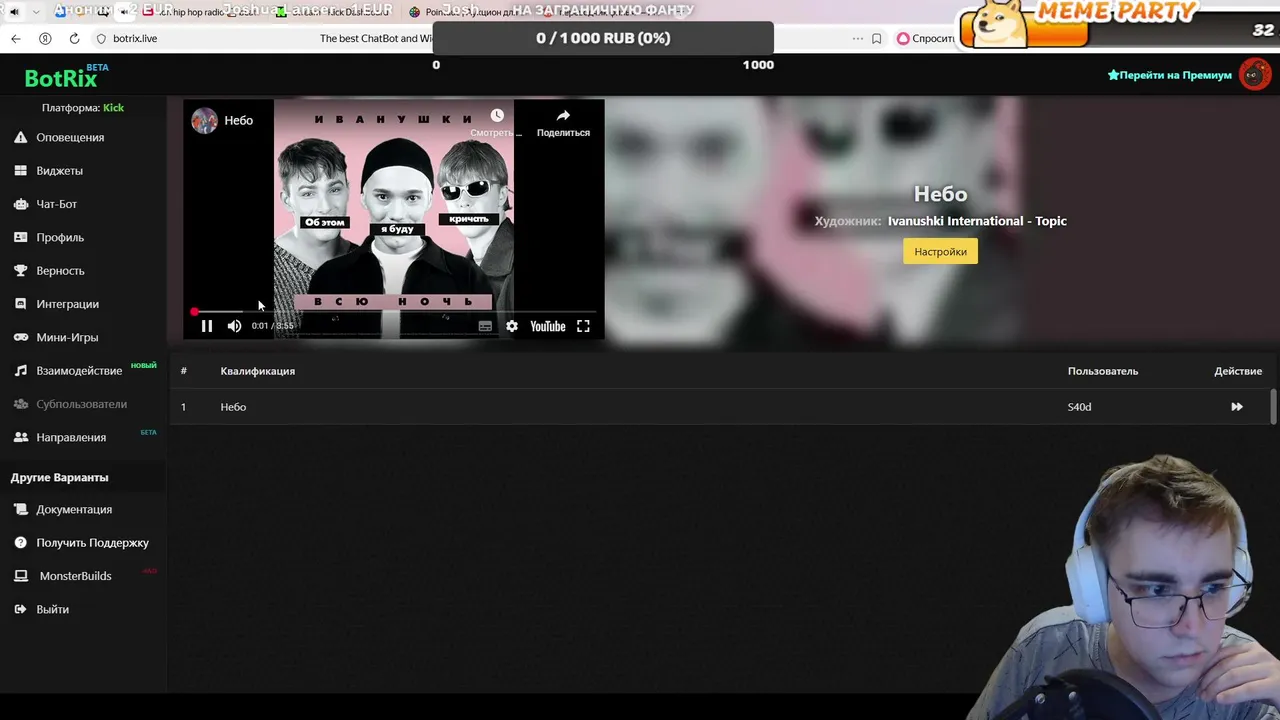
Task: Pause the YouTube video
Action: pos(207,326)
